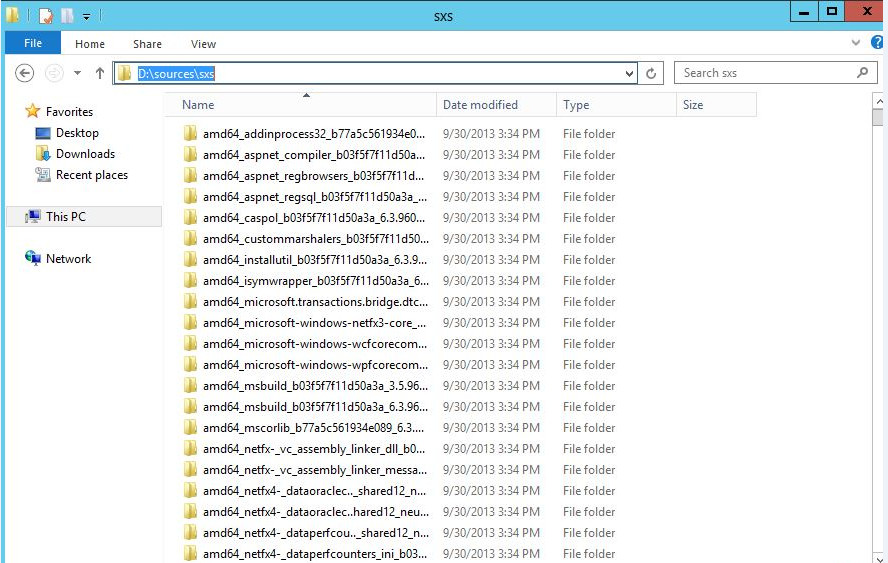Click the Forward navigation arrow
This screenshot has width=888, height=563.
[54, 73]
